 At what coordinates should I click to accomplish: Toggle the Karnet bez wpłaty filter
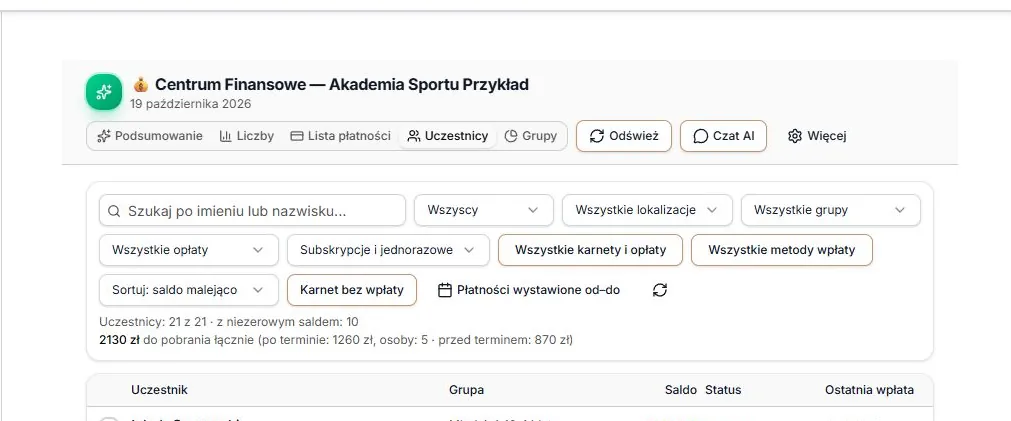click(x=352, y=290)
